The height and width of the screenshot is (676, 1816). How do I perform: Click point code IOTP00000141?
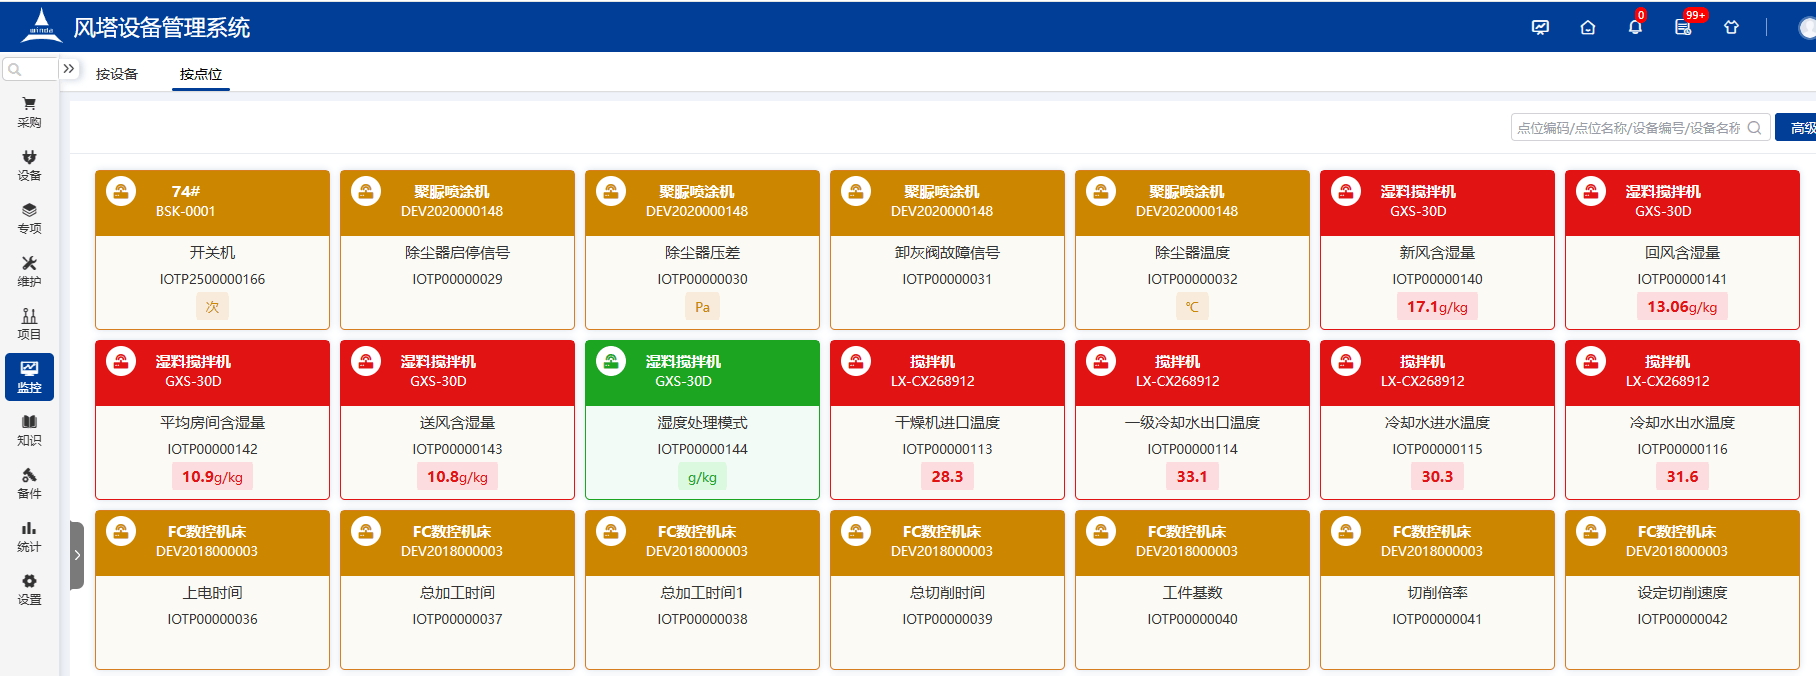click(x=1682, y=279)
